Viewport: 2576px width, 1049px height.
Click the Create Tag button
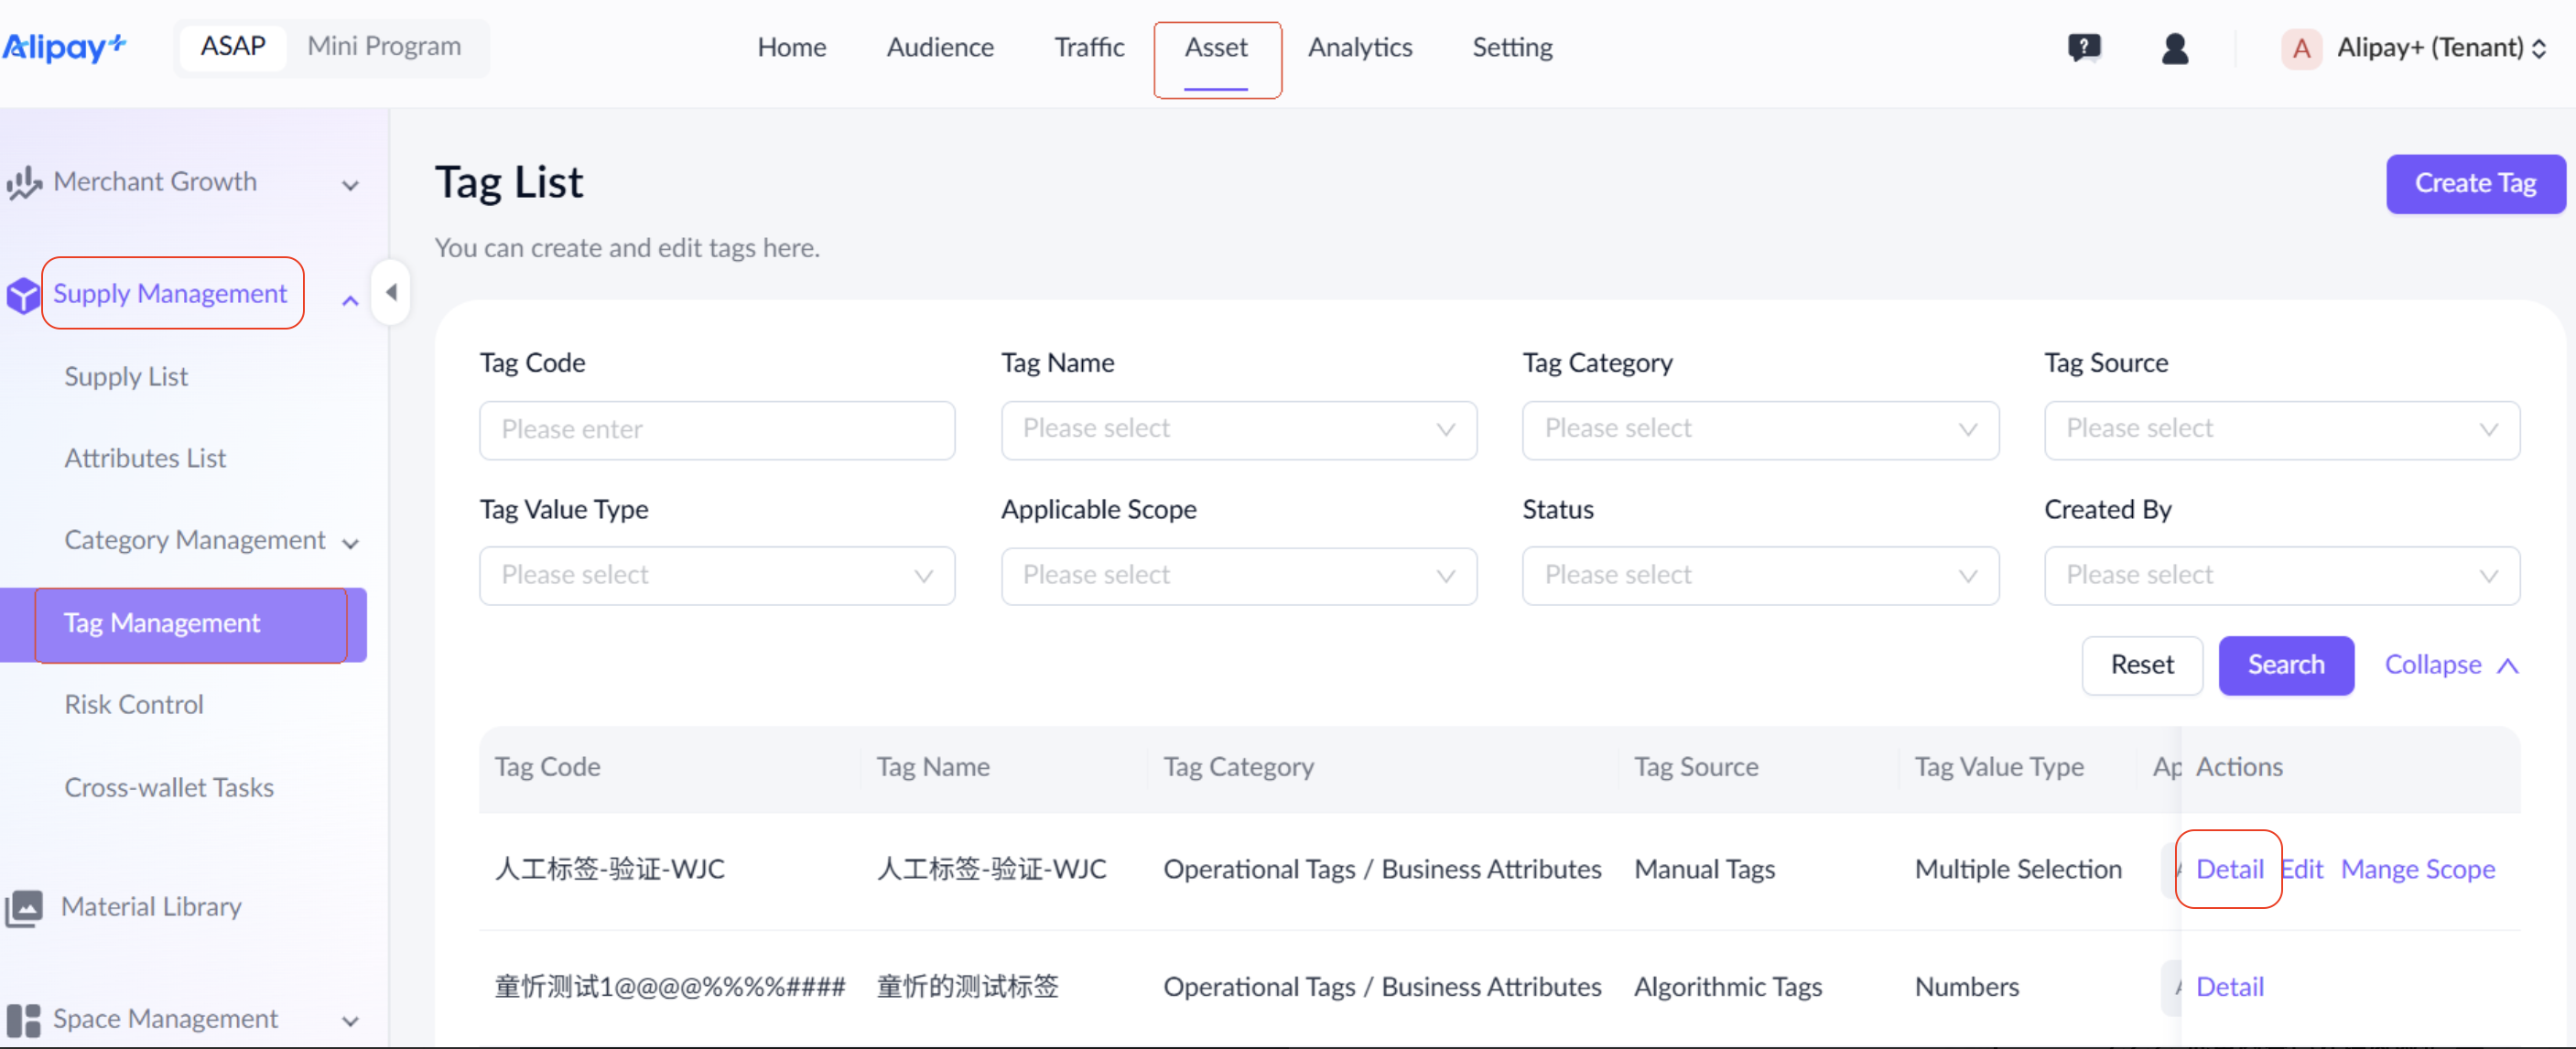click(2474, 184)
